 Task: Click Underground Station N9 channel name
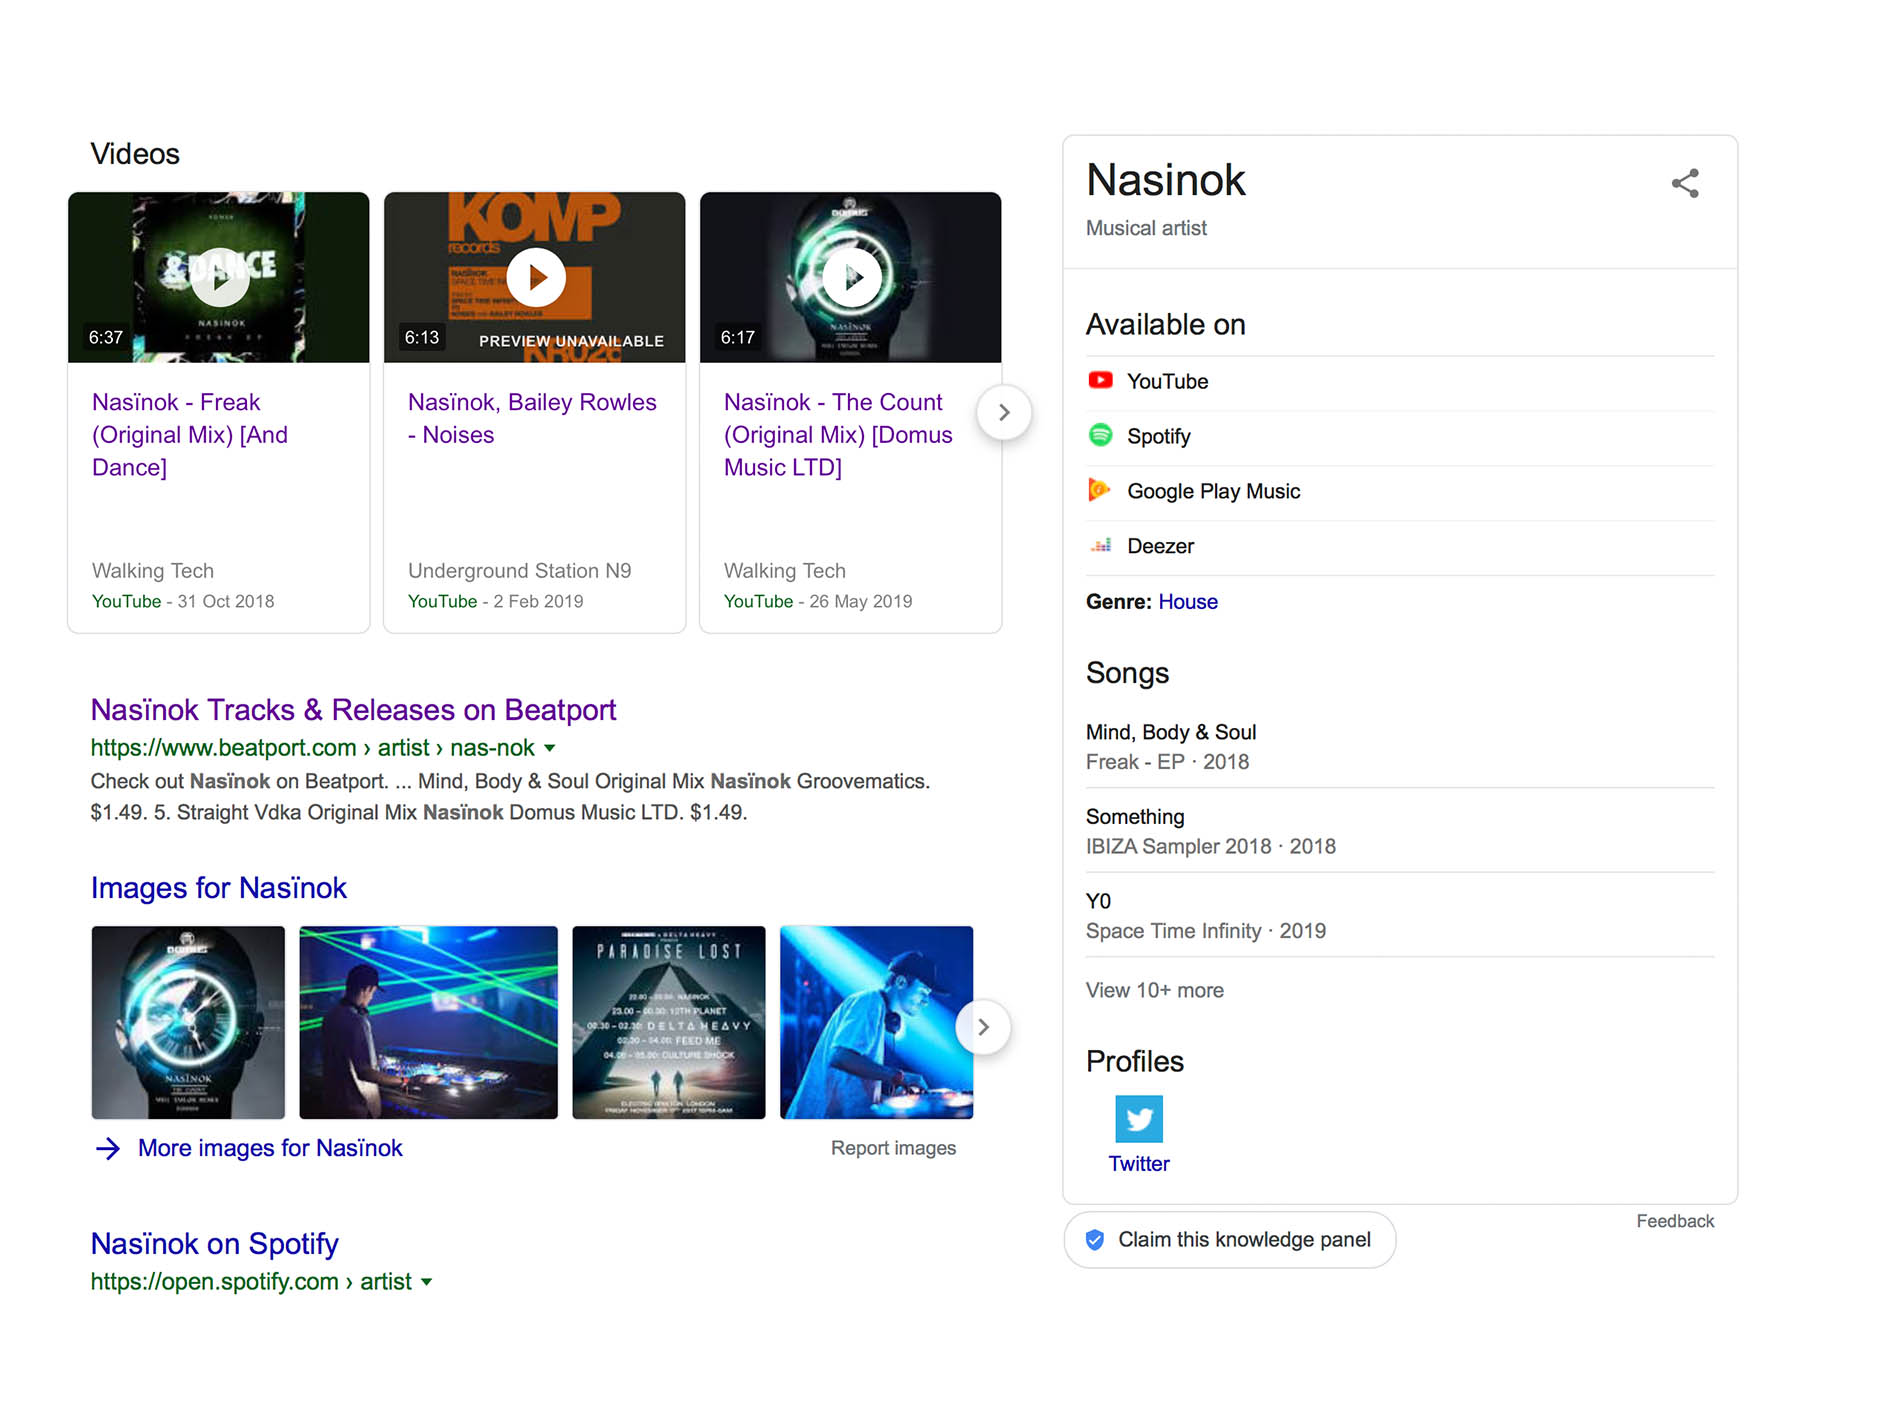pyautogui.click(x=519, y=571)
